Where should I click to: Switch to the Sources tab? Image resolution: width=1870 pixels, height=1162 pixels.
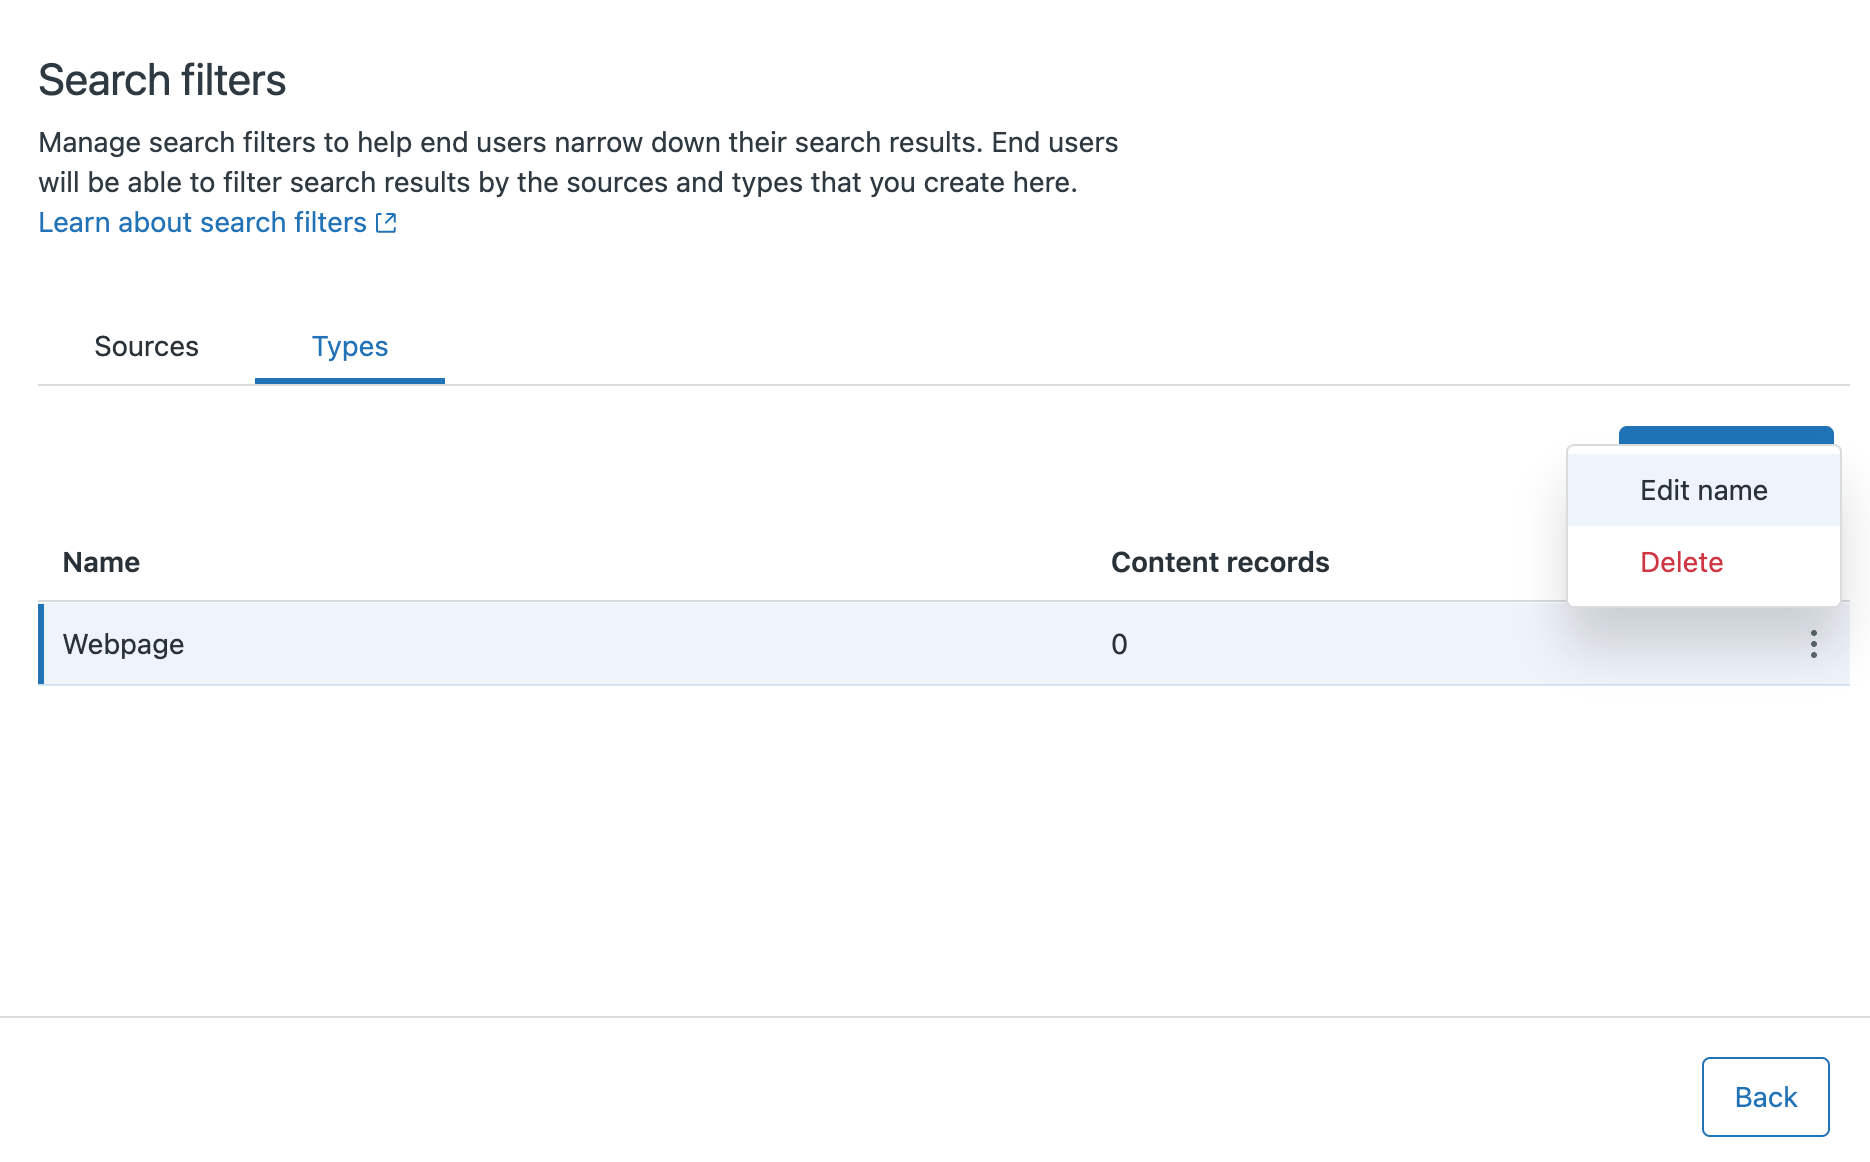tap(146, 347)
